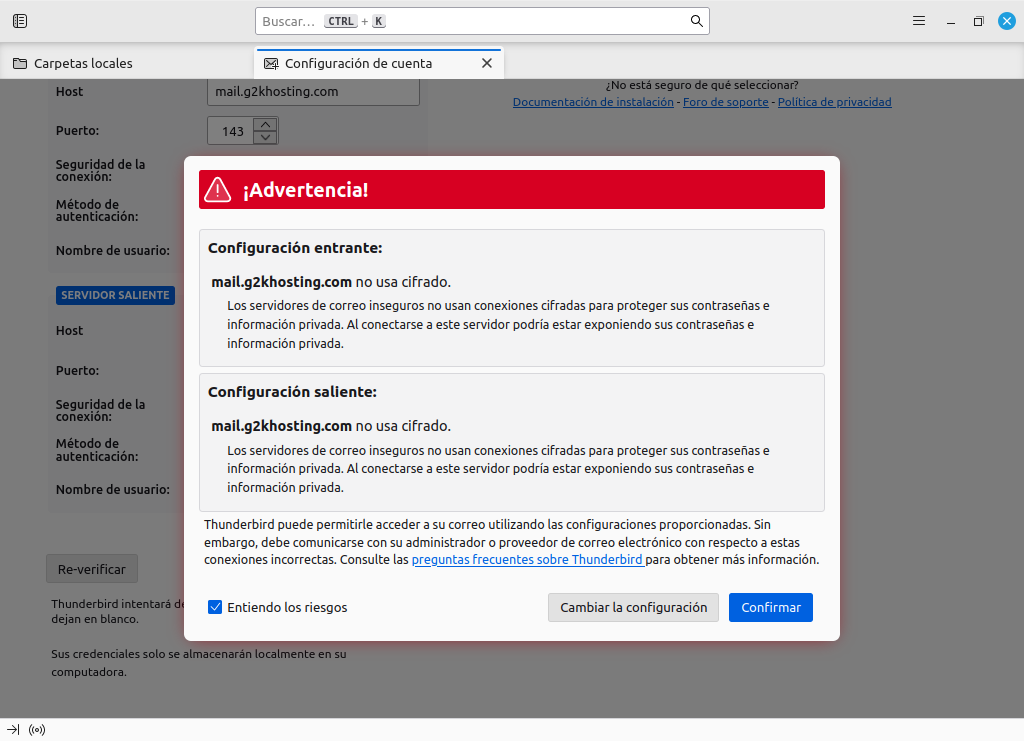Switch to Carpetas locales tab

pos(83,63)
